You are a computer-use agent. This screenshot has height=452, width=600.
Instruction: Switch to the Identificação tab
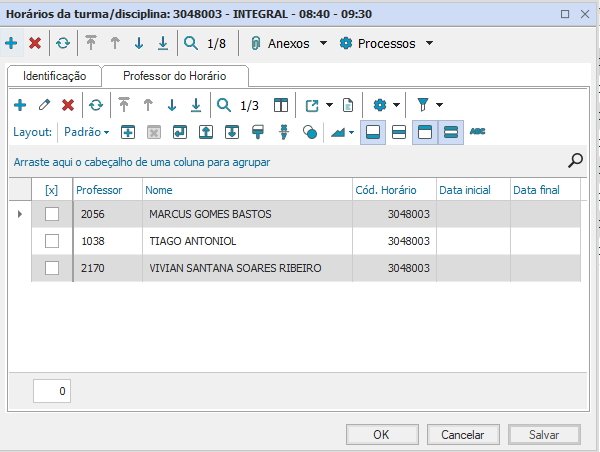[54, 76]
